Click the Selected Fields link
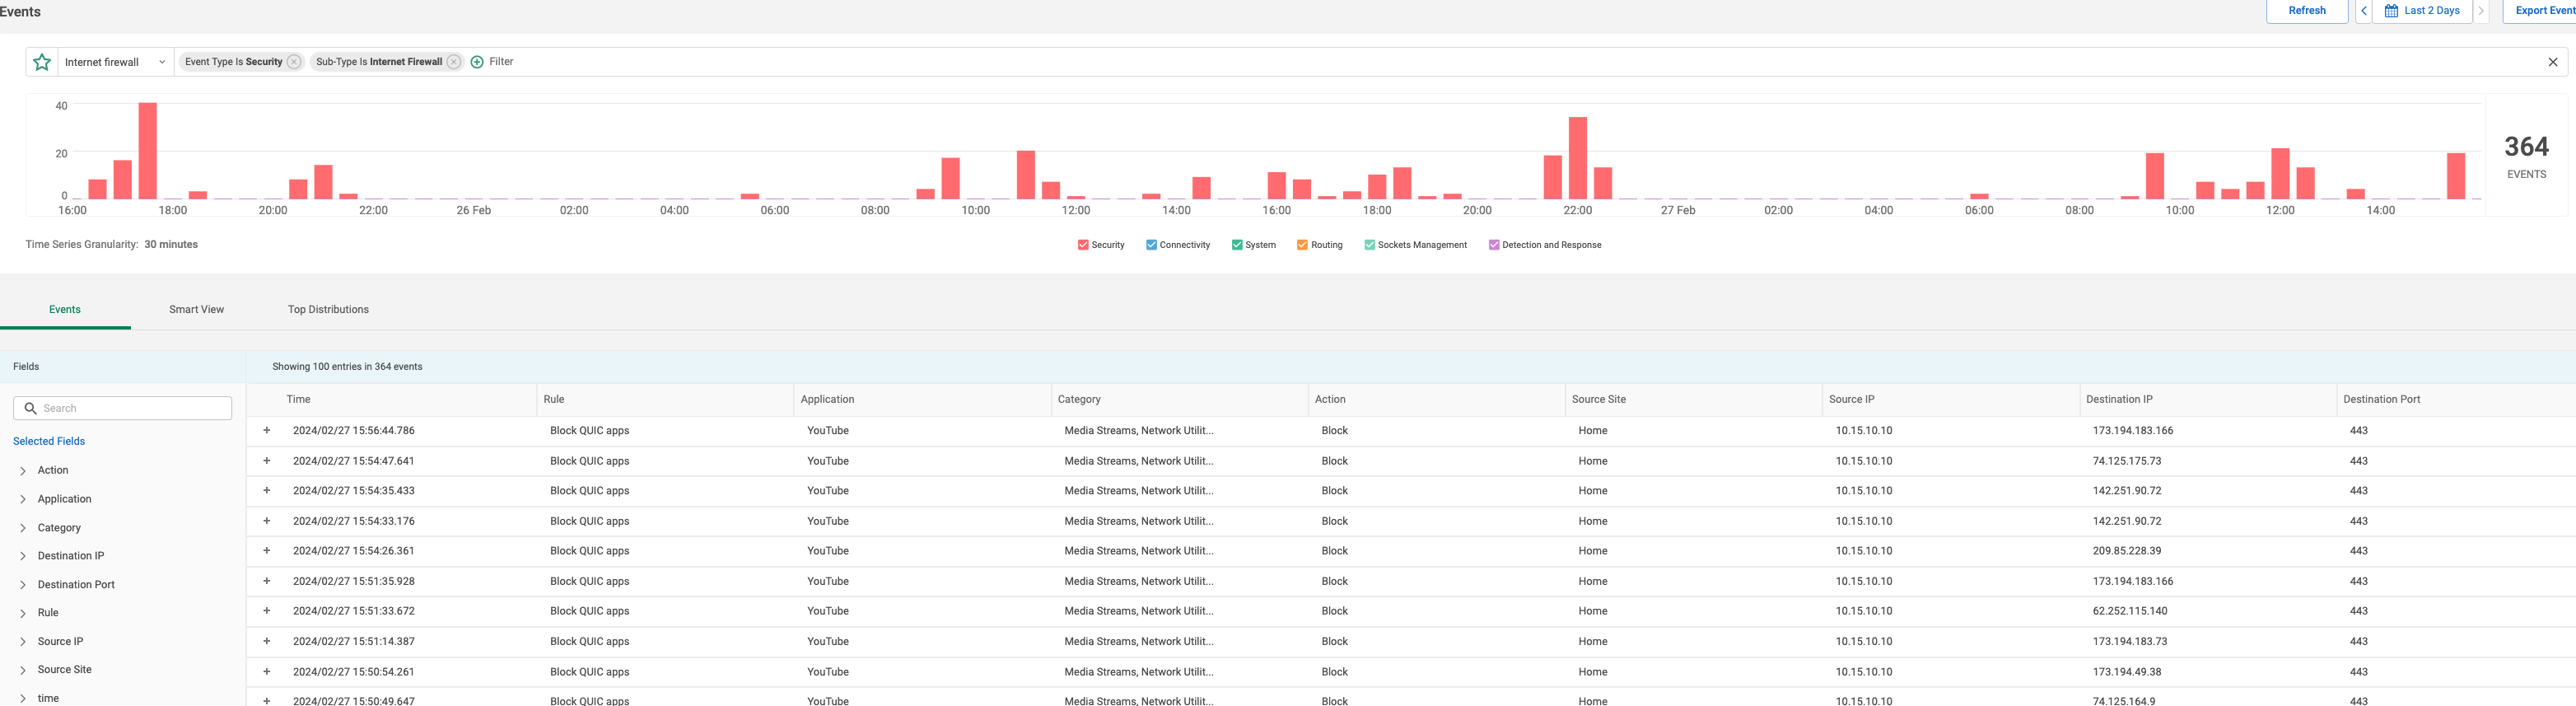 coord(49,441)
